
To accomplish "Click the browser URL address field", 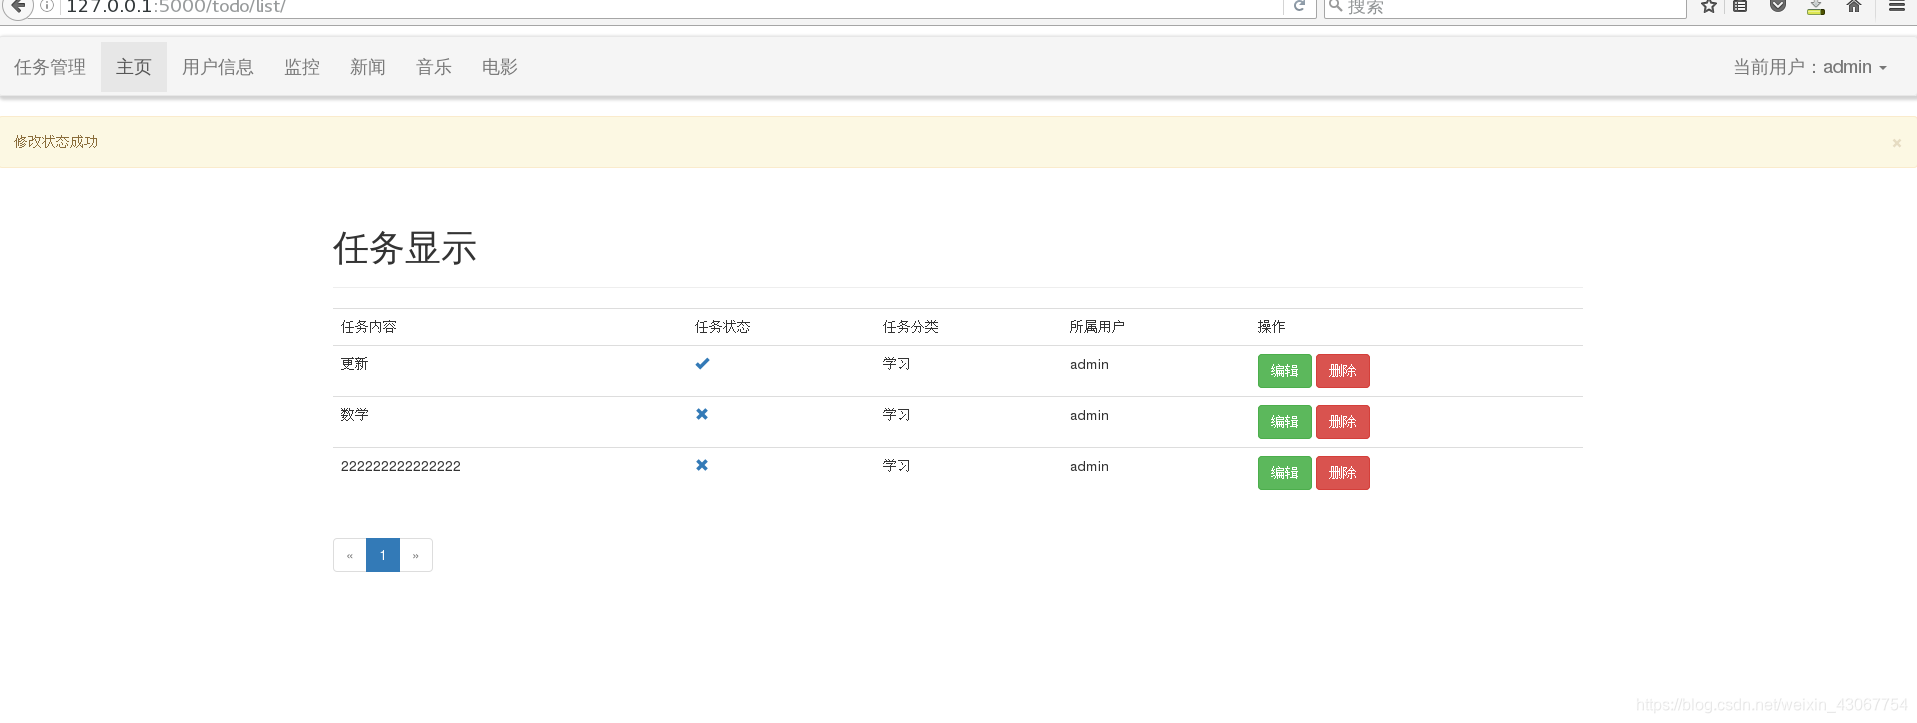I will 672,7.
